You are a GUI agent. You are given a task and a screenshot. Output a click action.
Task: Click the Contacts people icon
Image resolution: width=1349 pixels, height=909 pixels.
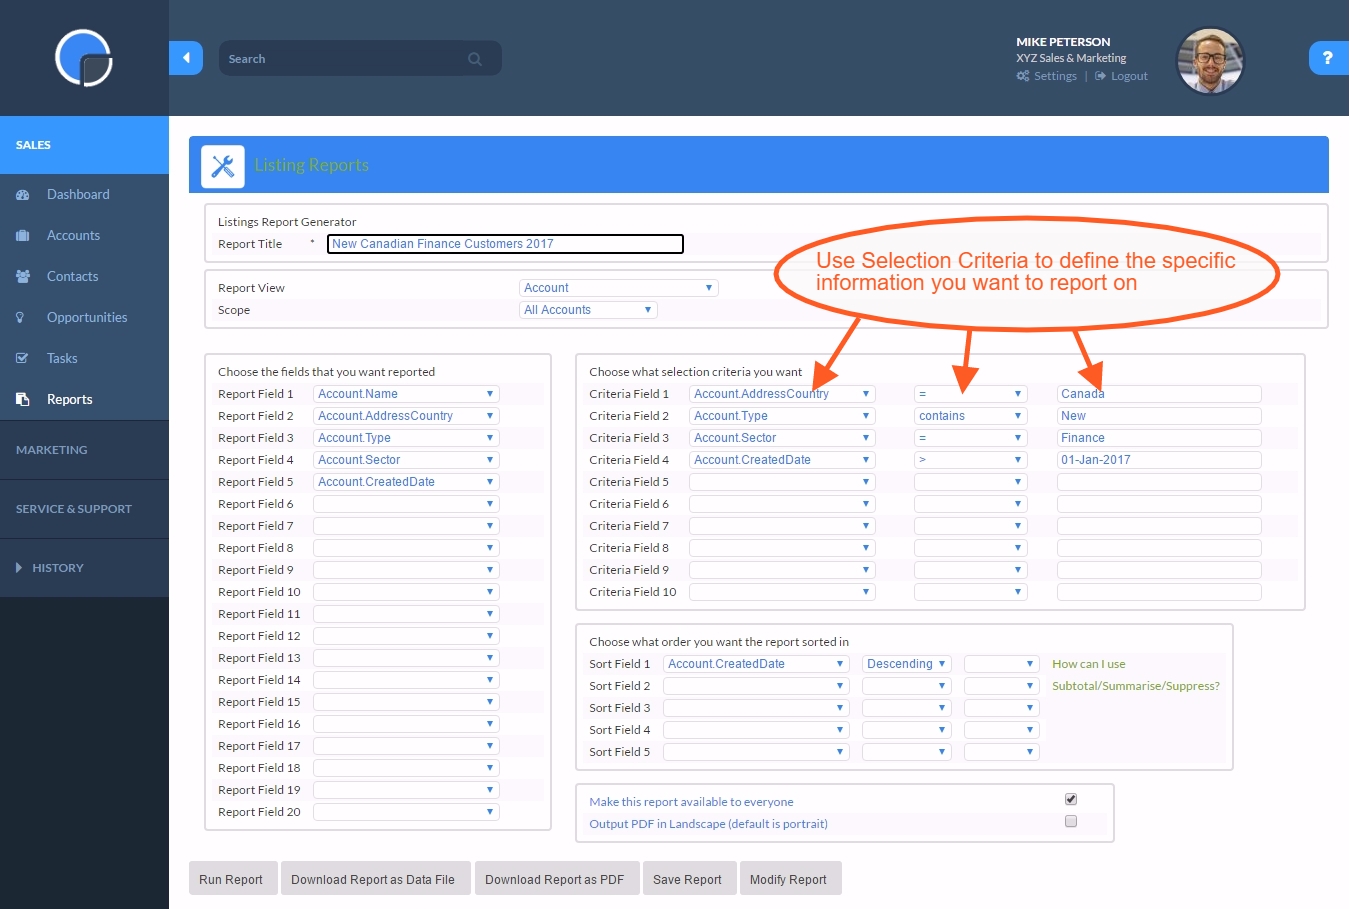click(x=22, y=277)
